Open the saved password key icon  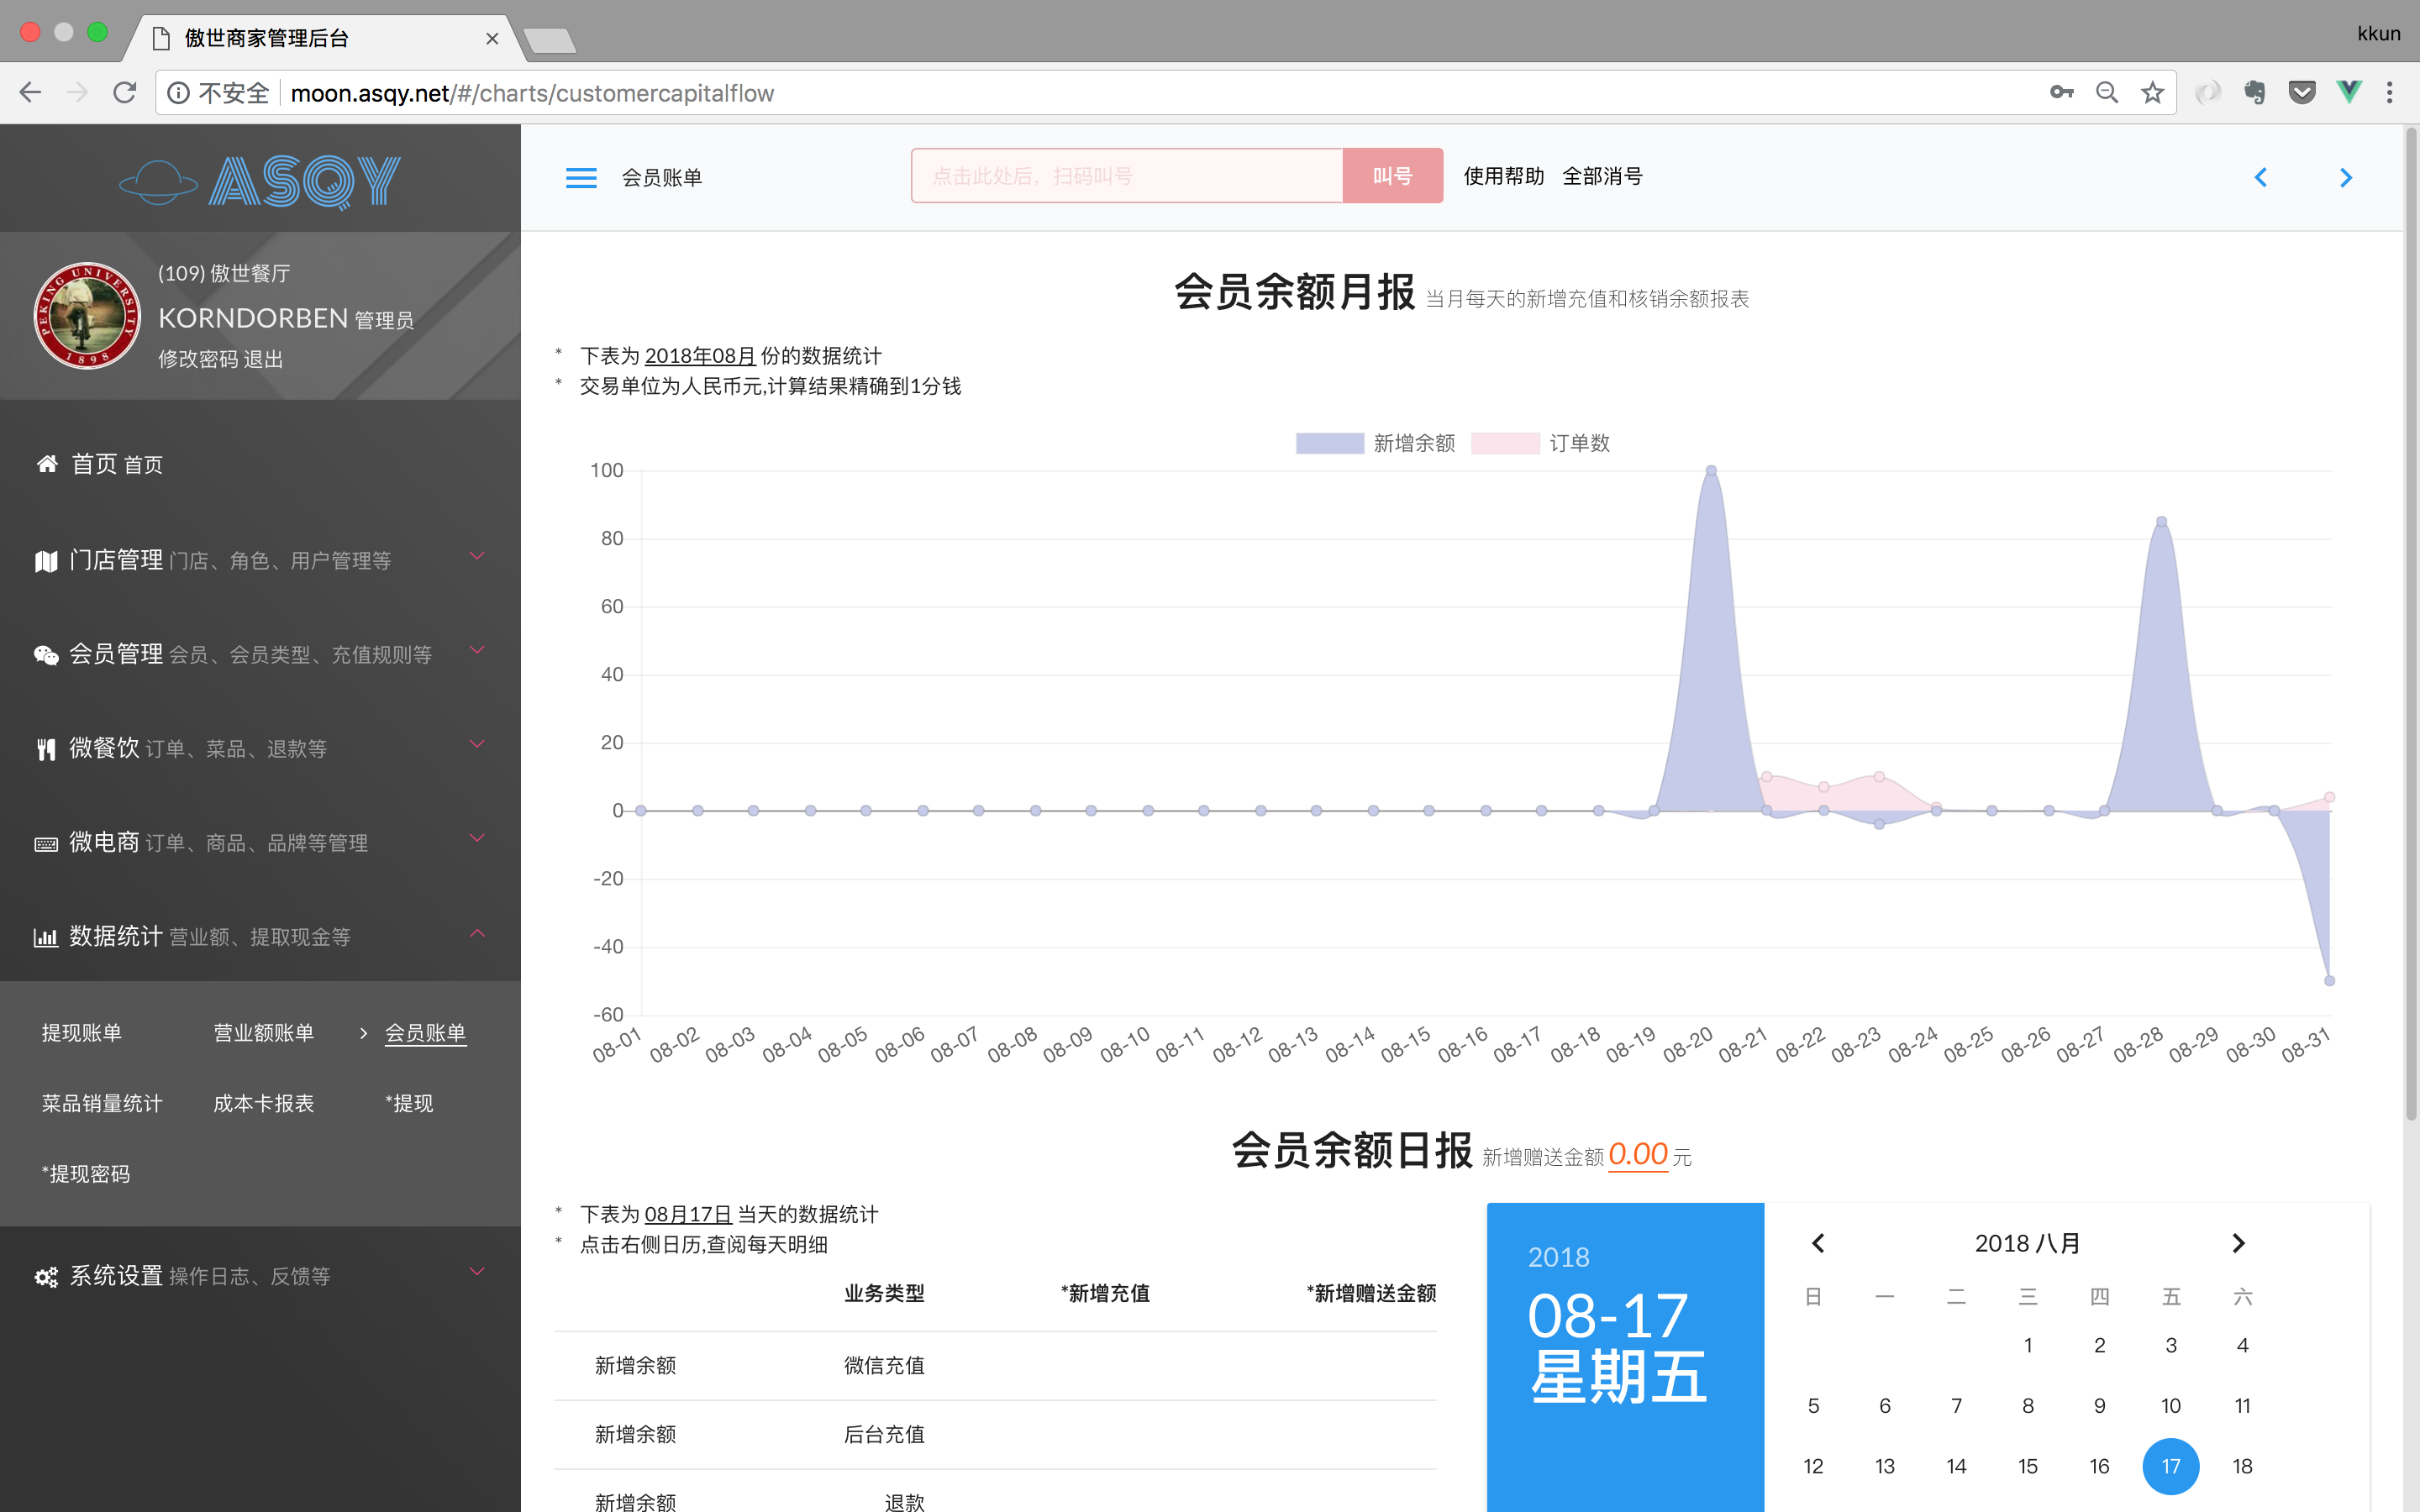click(x=2061, y=93)
